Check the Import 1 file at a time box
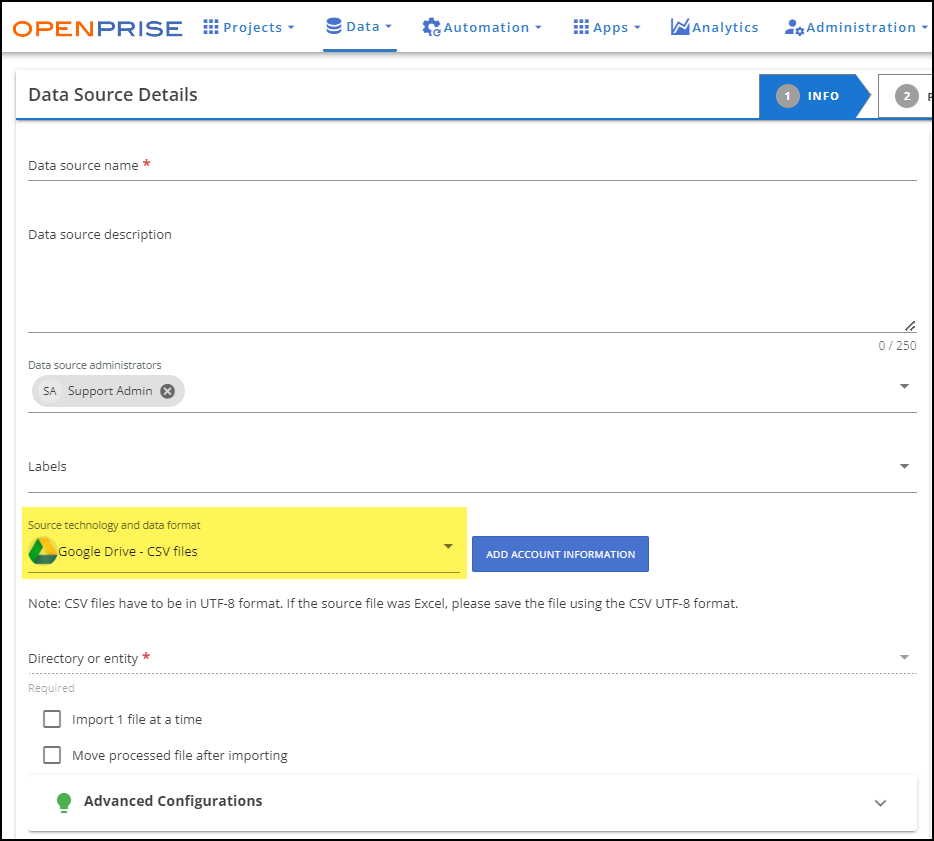Image resolution: width=934 pixels, height=841 pixels. tap(51, 719)
